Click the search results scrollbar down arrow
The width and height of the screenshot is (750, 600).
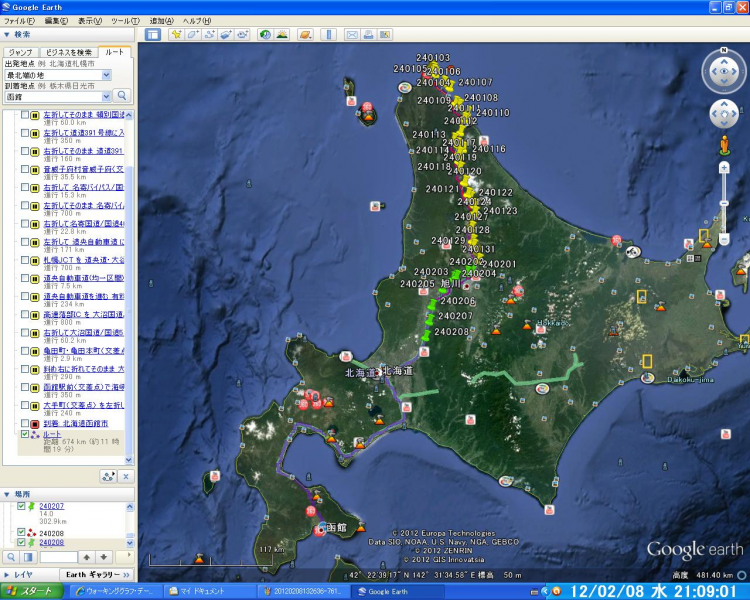pos(129,460)
